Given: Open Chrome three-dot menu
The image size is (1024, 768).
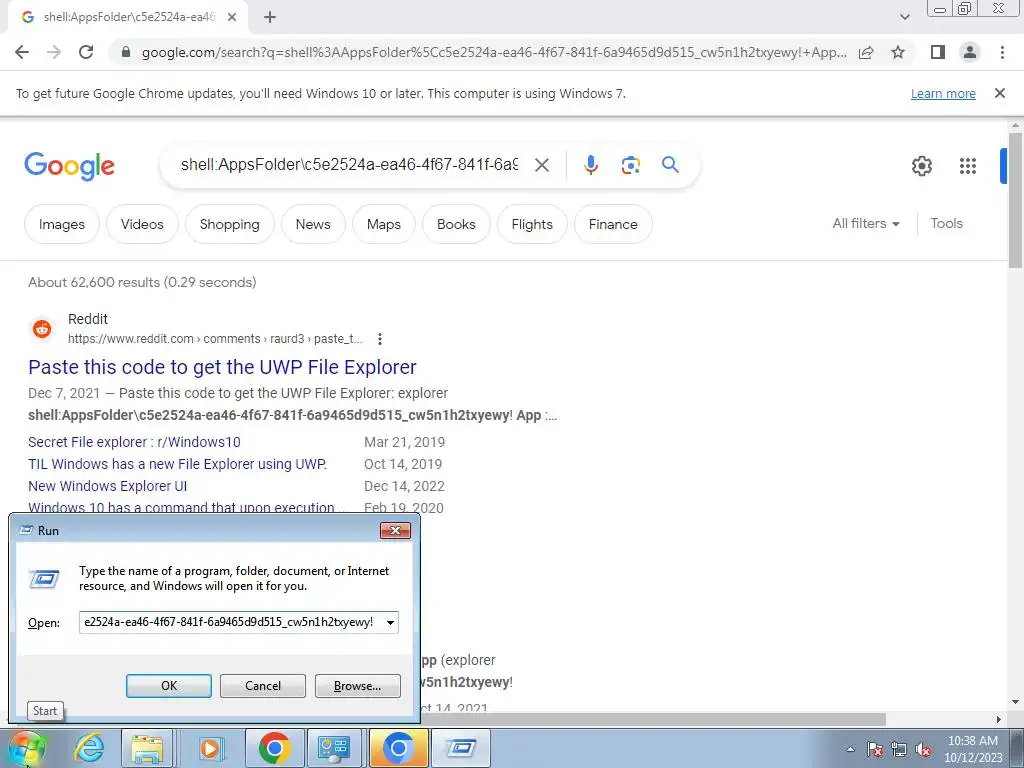Looking at the screenshot, I should pyautogui.click(x=1002, y=52).
